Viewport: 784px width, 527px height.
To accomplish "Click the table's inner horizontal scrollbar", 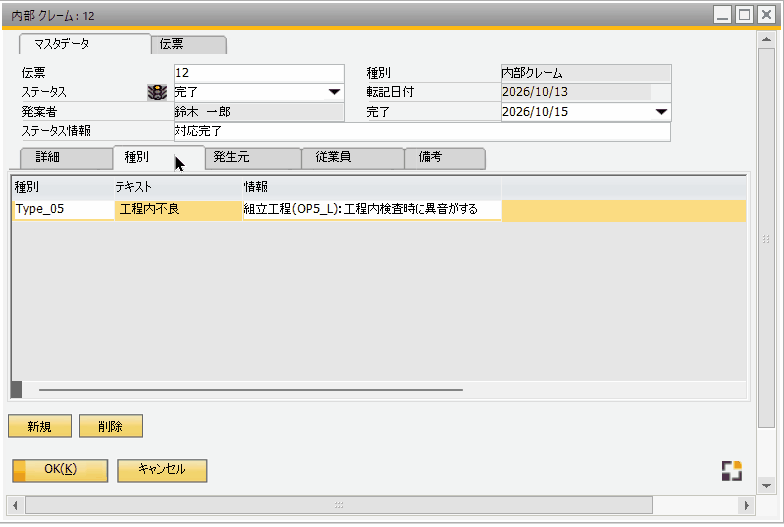I will tap(250, 390).
